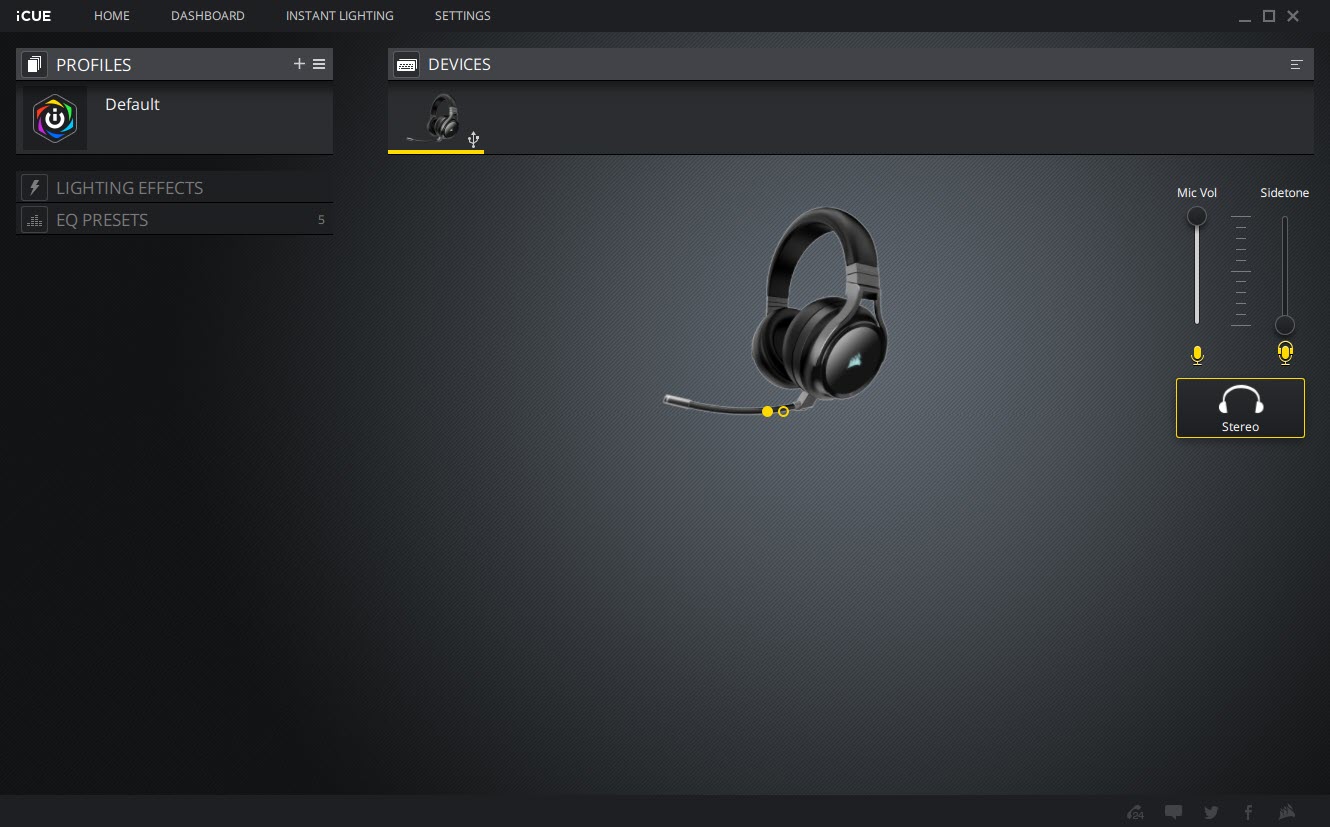Select the Default profile name
The height and width of the screenshot is (827, 1330).
pos(132,104)
